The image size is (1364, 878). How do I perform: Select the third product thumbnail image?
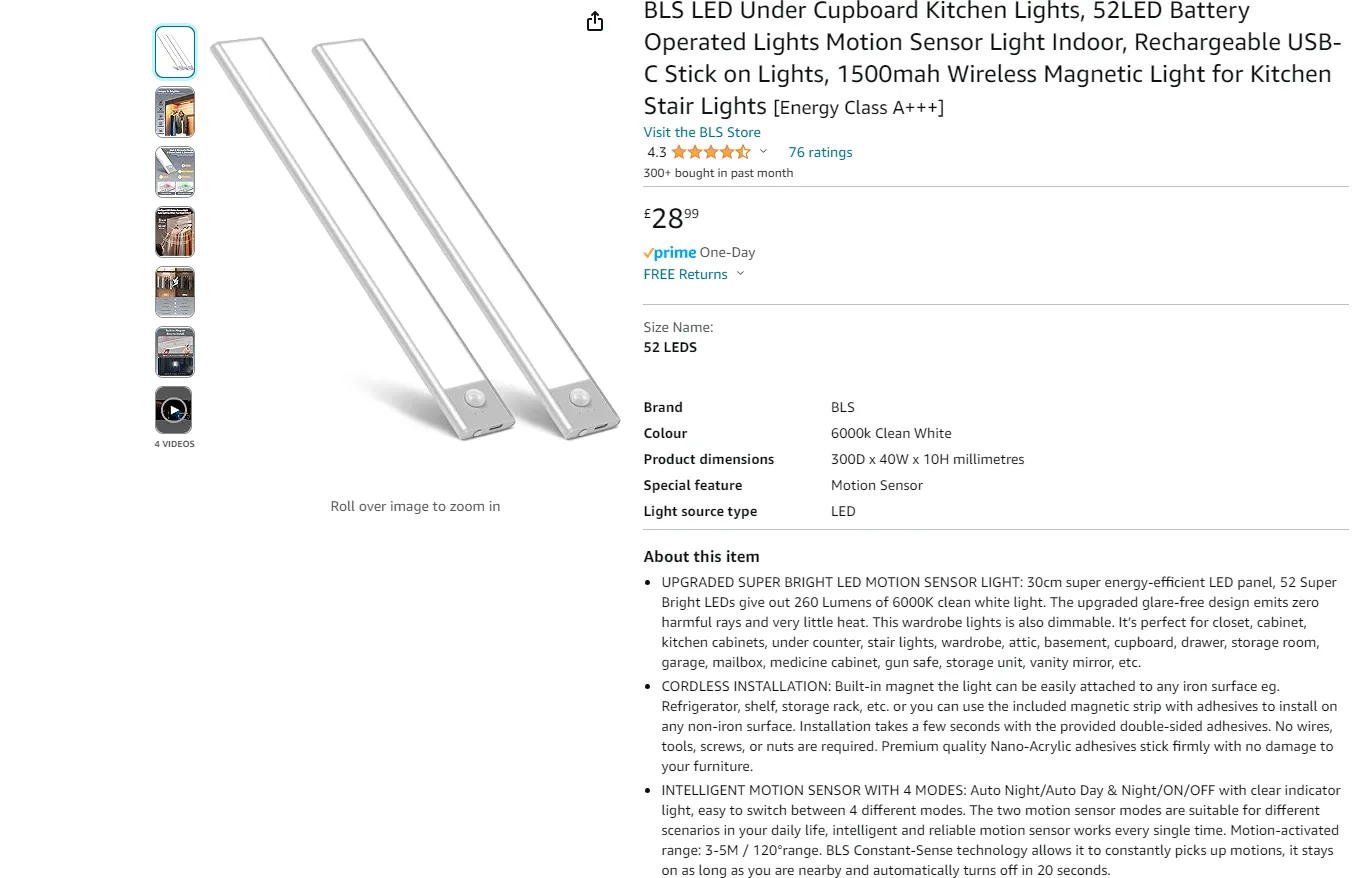click(x=174, y=172)
